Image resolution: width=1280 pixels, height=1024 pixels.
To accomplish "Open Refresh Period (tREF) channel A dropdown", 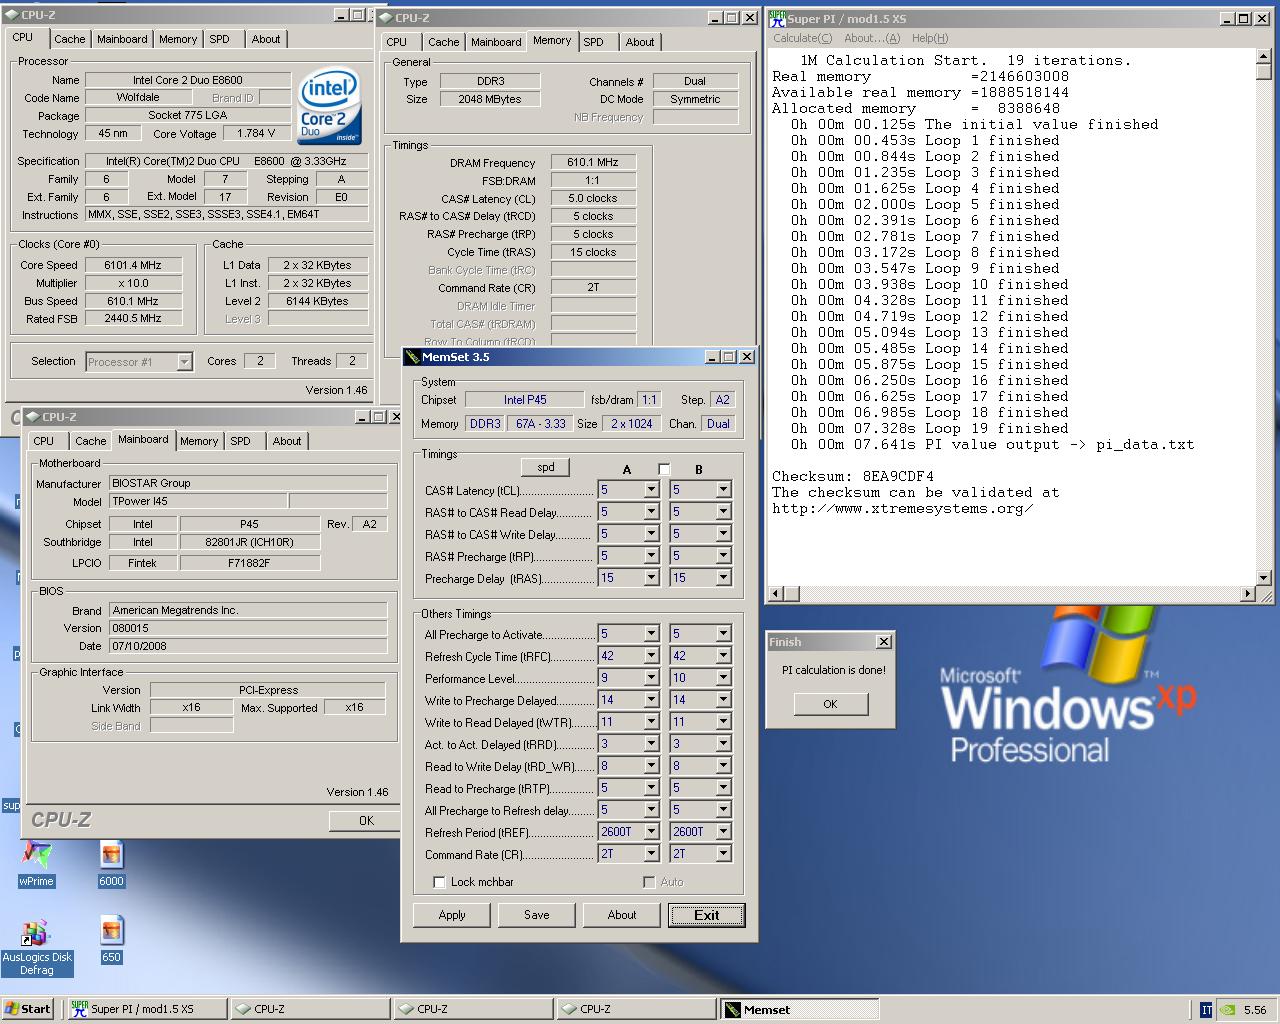I will click(x=651, y=832).
